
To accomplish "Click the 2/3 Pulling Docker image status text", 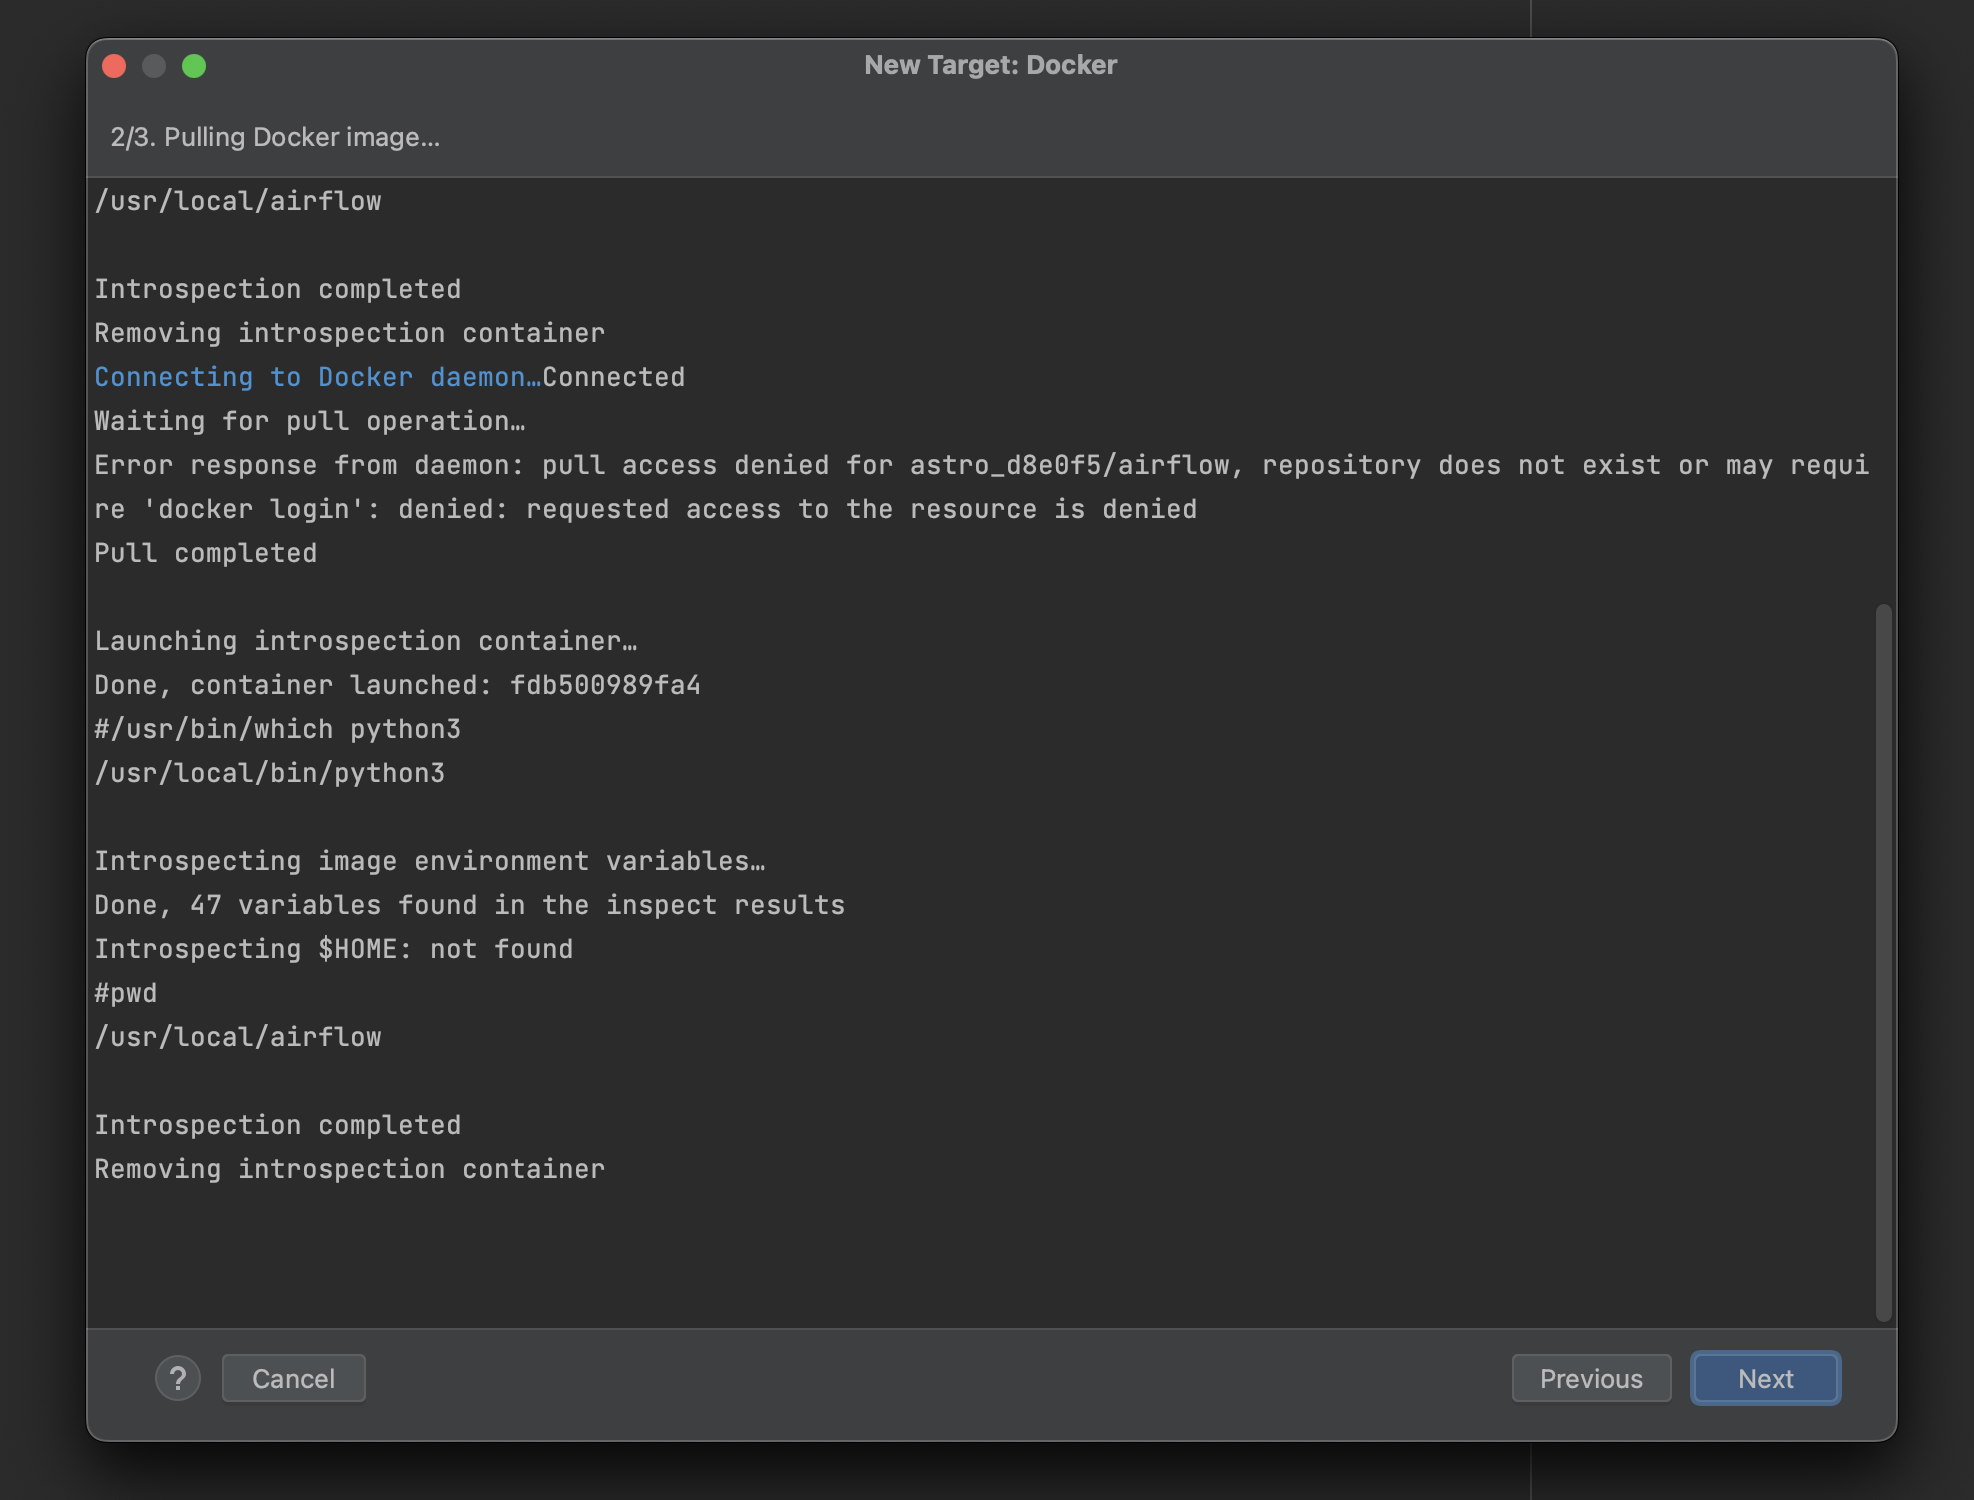I will [x=277, y=136].
